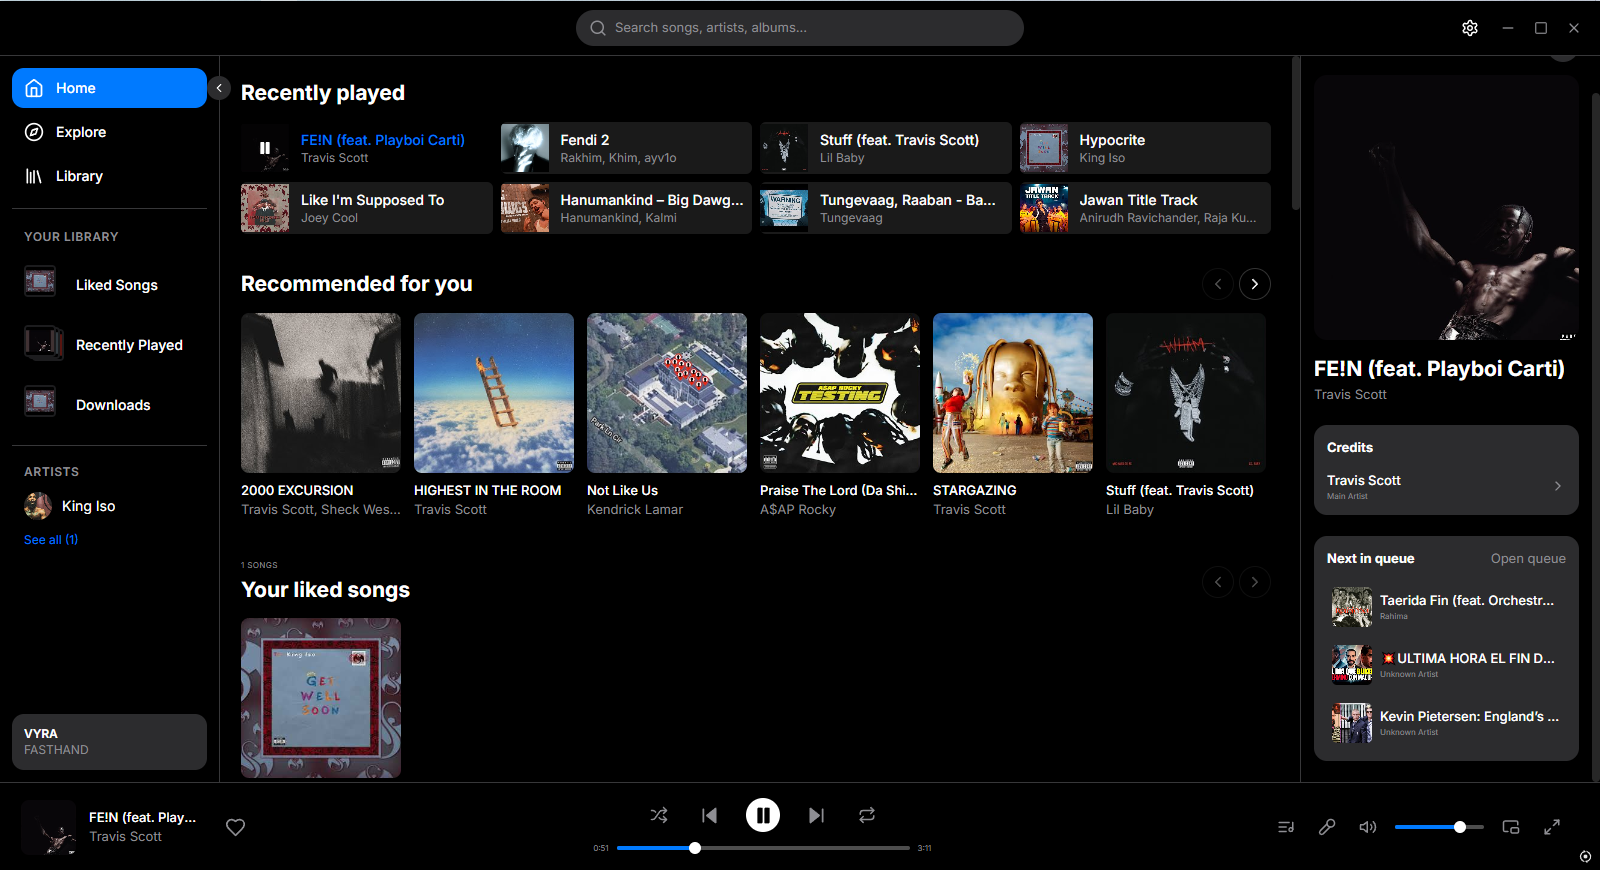Image resolution: width=1600 pixels, height=870 pixels.
Task: Play Jawan Title Track tile
Action: click(x=1145, y=208)
